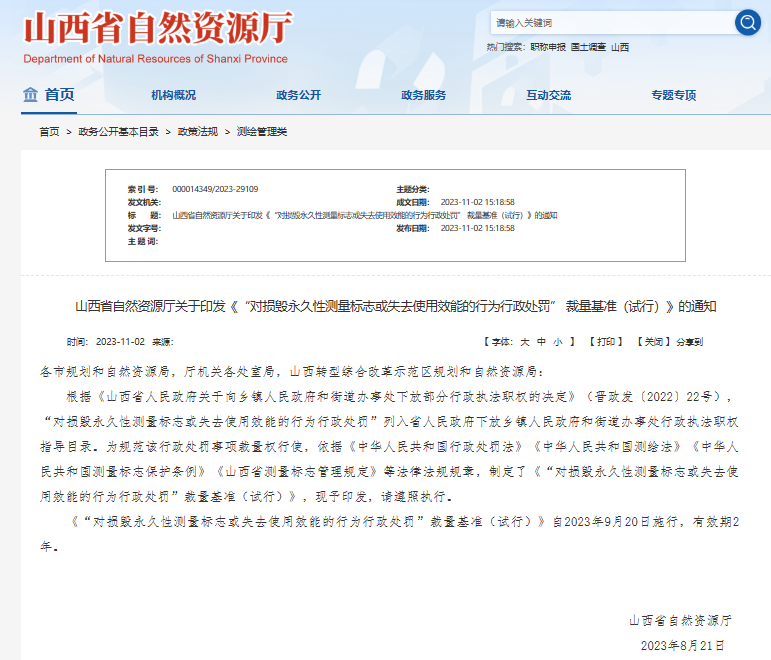
Task: Click the 打印 print button
Action: tap(605, 341)
